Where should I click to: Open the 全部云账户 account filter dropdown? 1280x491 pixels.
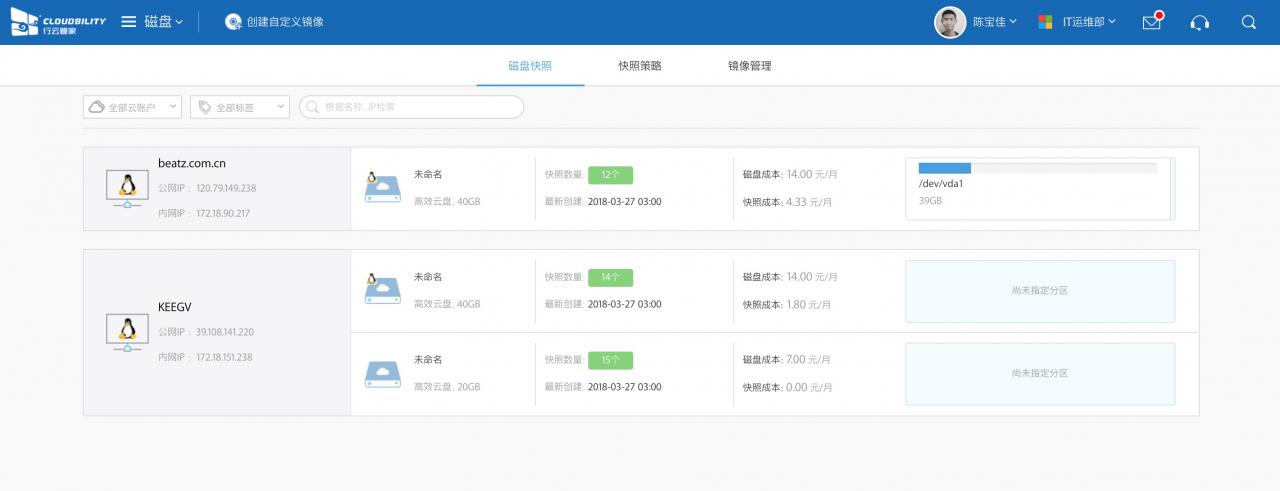click(x=132, y=107)
